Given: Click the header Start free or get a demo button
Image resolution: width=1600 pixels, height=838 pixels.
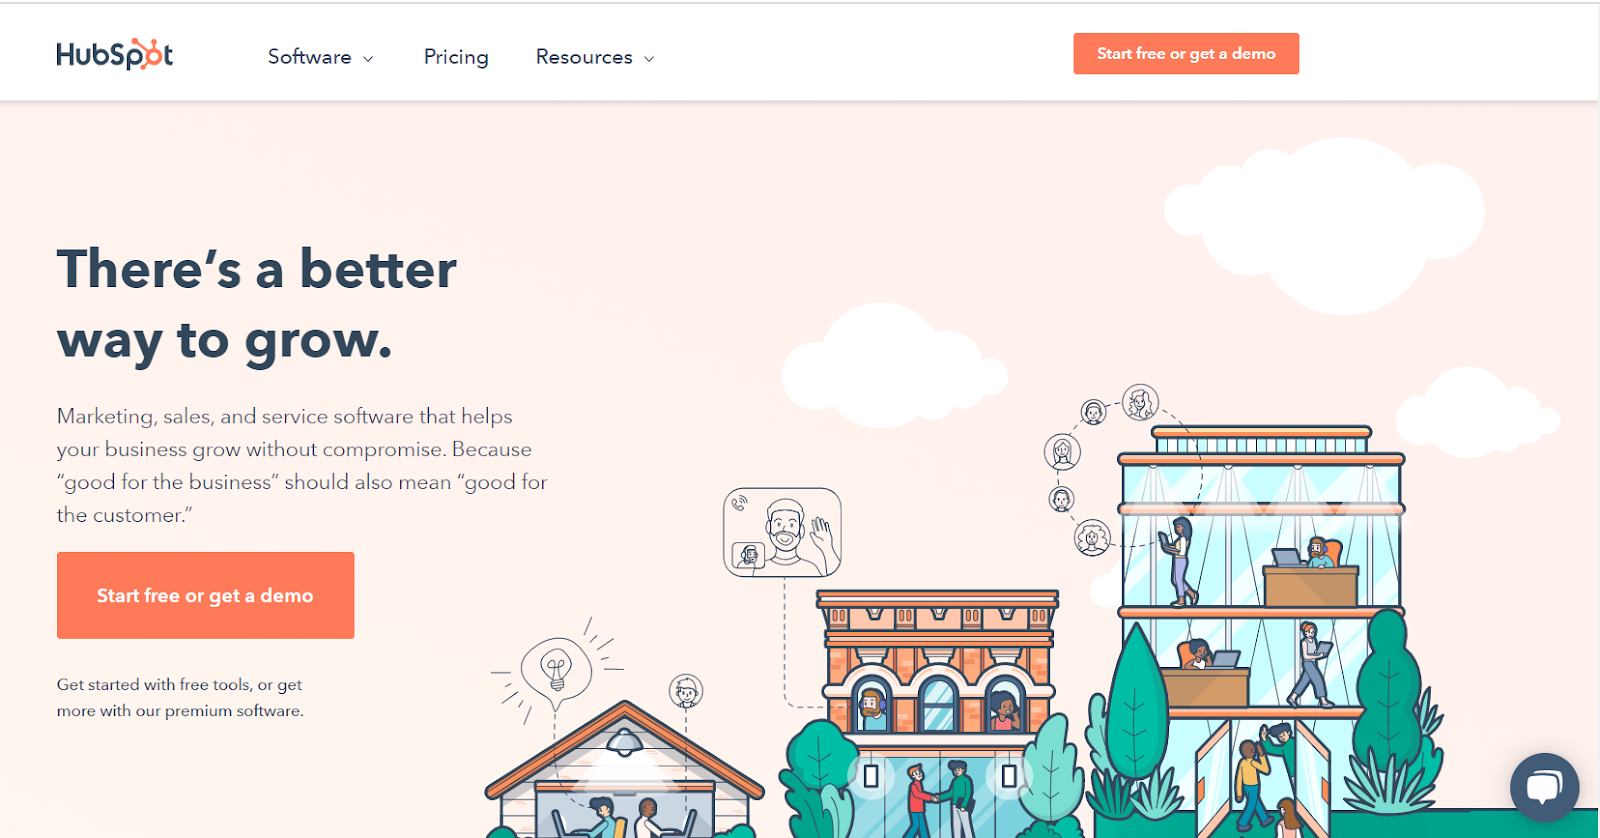Looking at the screenshot, I should coord(1186,54).
